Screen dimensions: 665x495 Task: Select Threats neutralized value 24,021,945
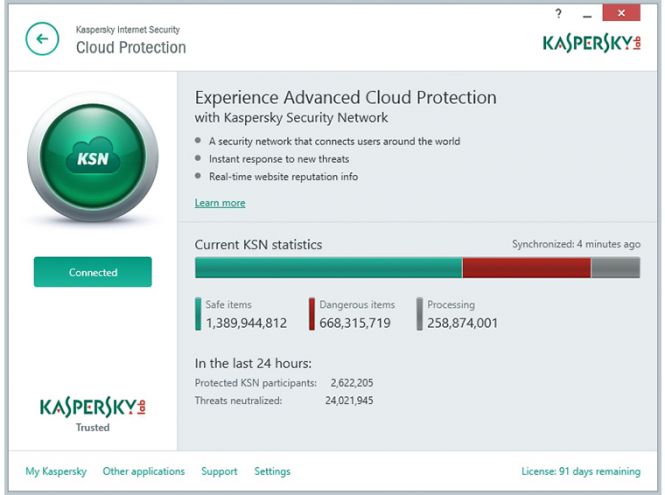click(x=349, y=400)
